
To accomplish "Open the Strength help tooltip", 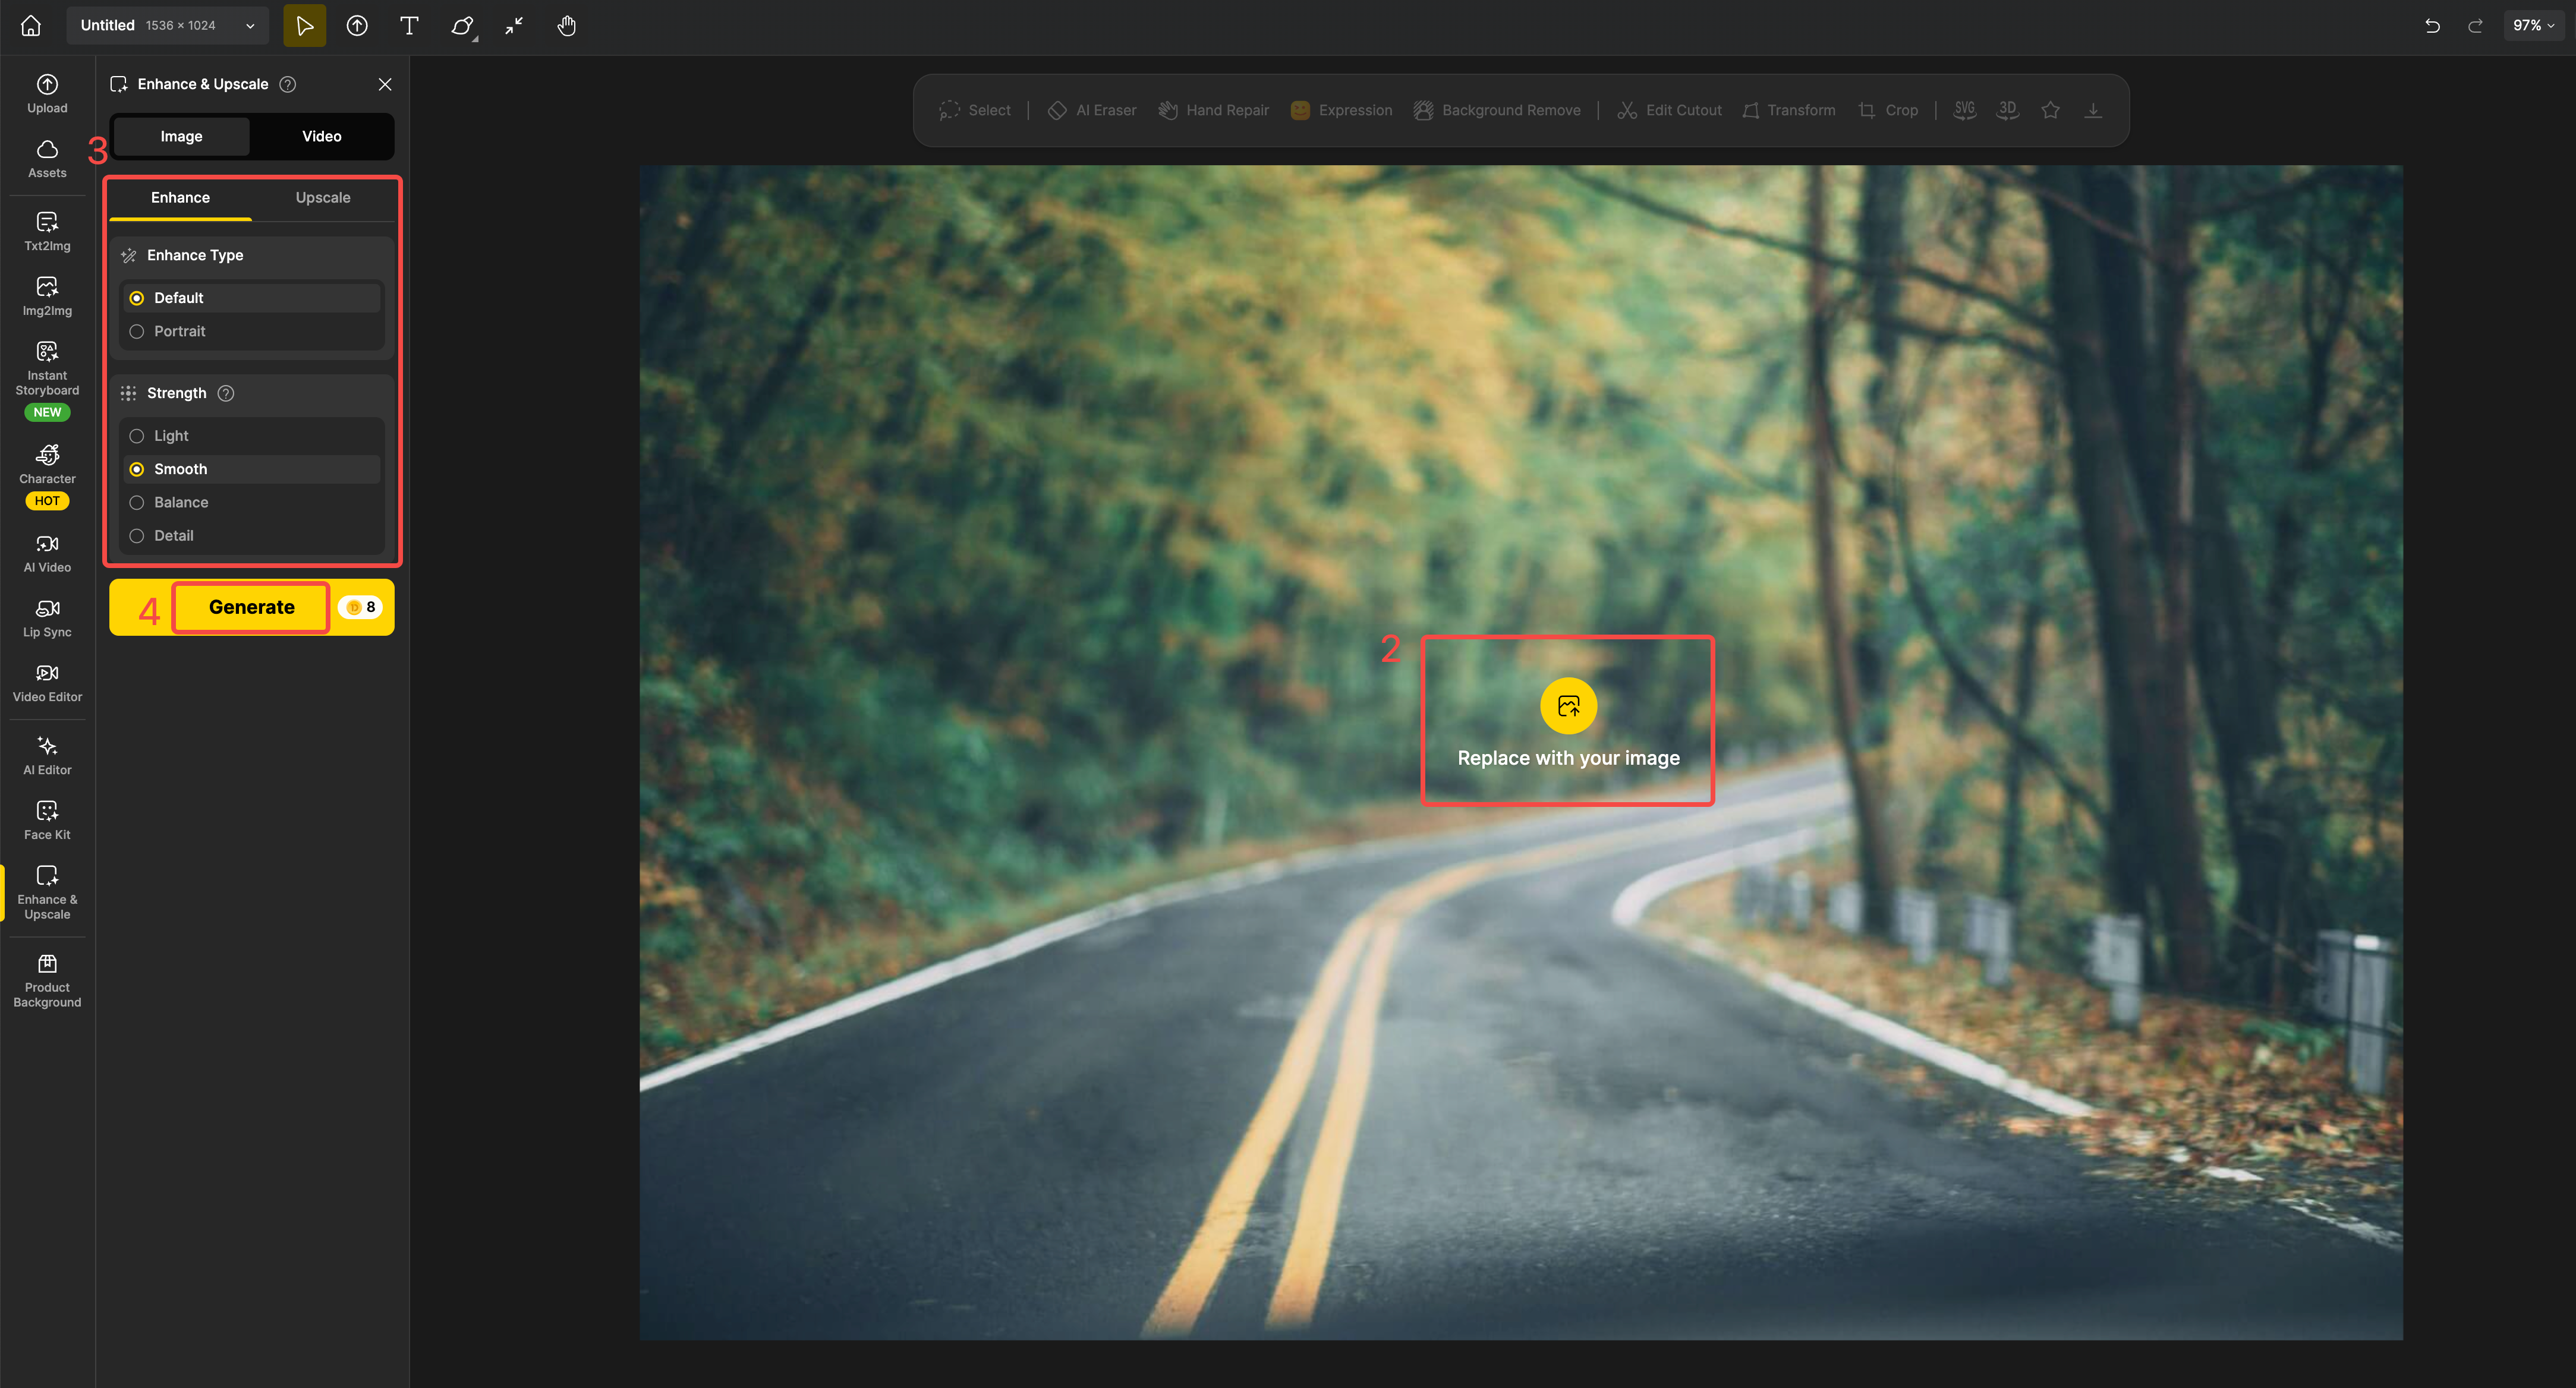I will coord(226,393).
